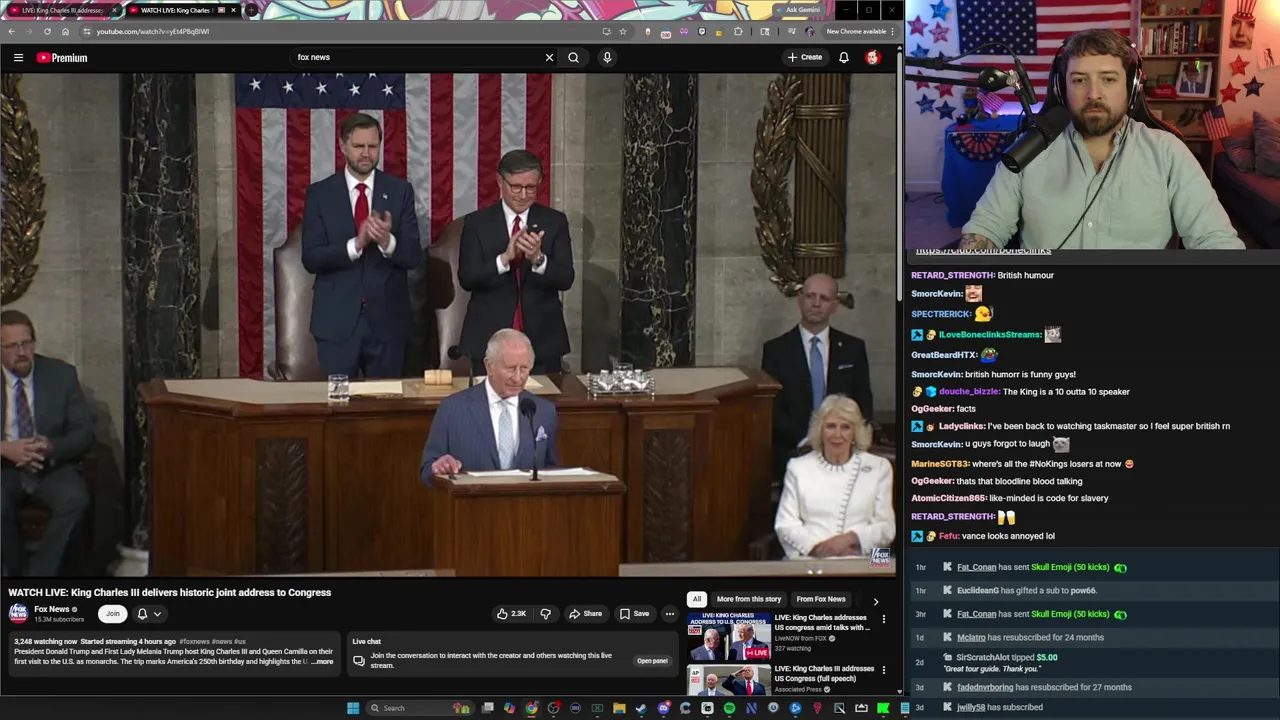Like the video with thumbs up
1280x720 pixels.
511,614
